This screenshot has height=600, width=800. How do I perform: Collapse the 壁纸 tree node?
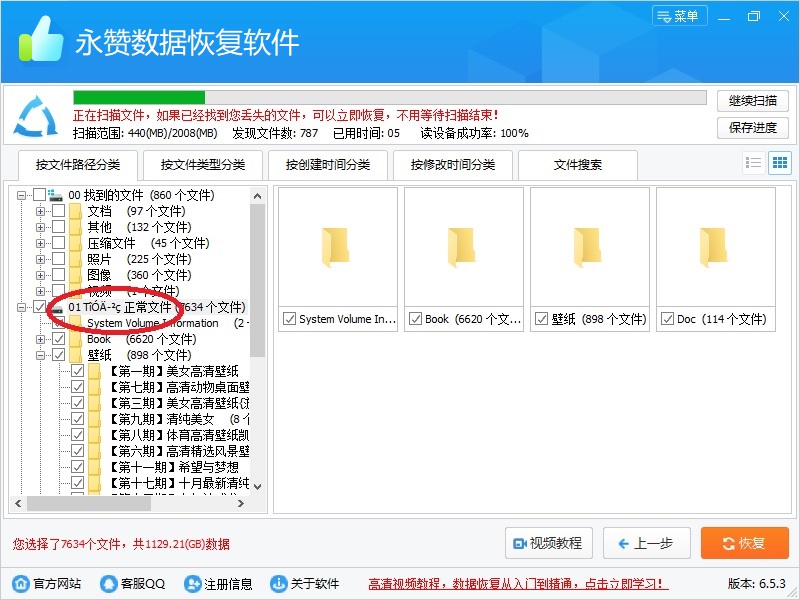pos(40,355)
